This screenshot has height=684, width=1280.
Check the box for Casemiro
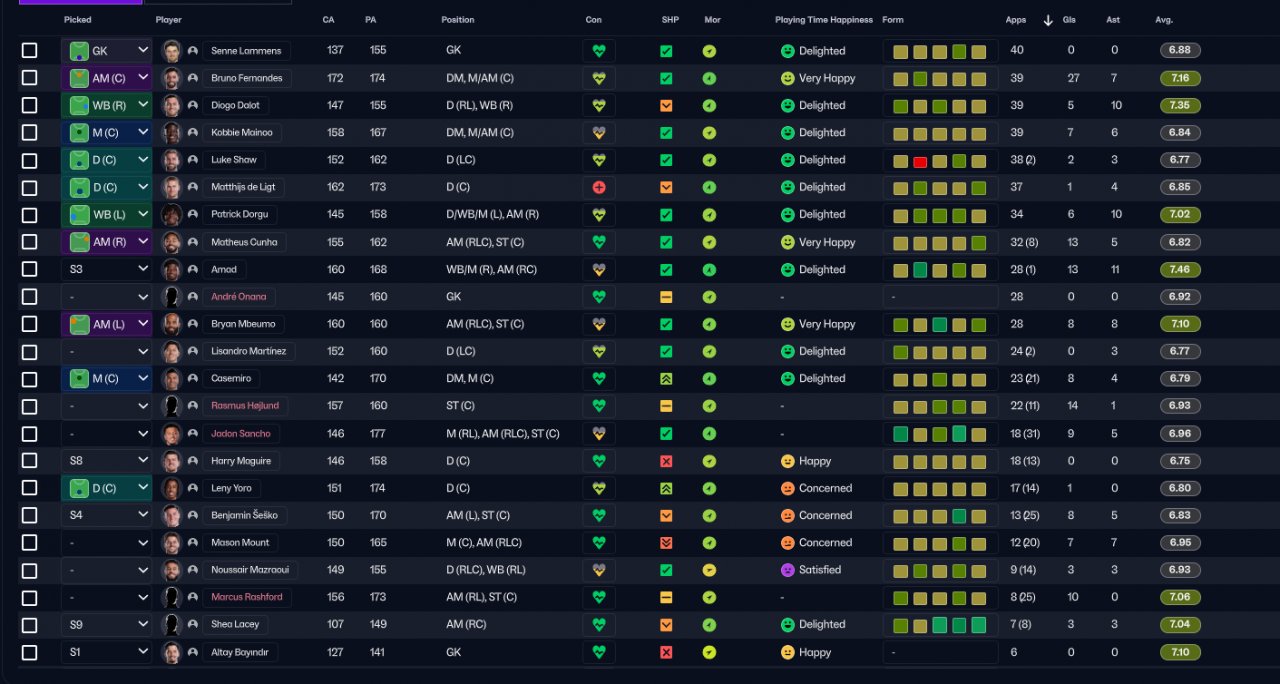[29, 379]
